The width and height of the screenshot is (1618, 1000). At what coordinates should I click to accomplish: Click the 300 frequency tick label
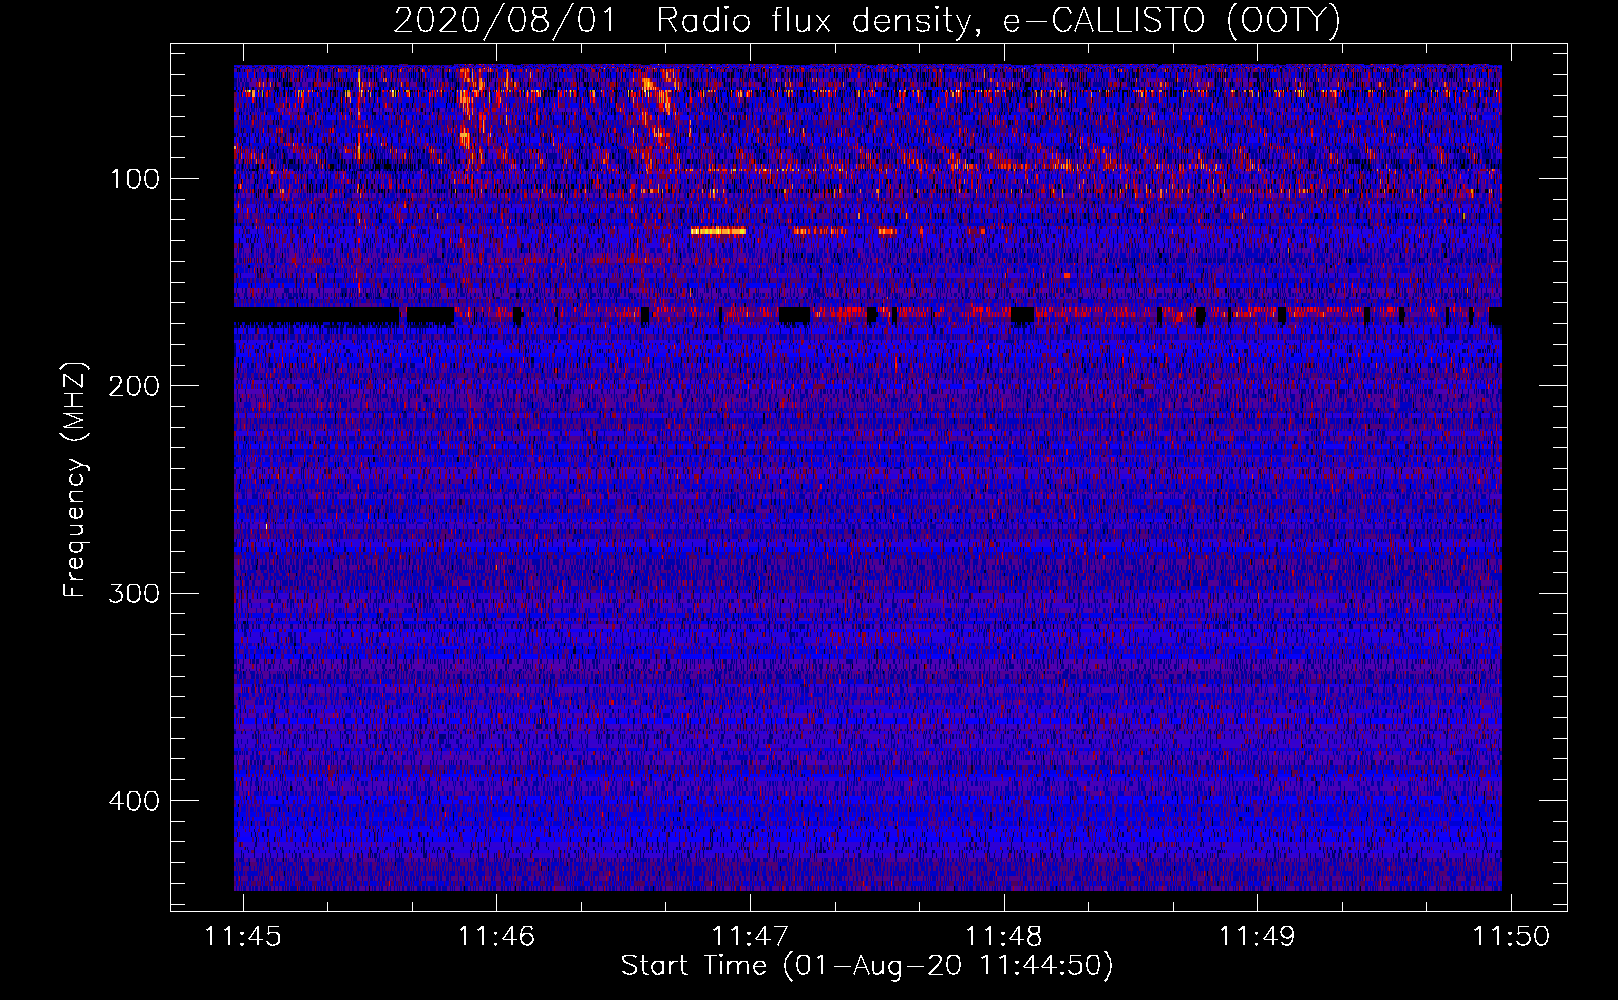(x=135, y=593)
